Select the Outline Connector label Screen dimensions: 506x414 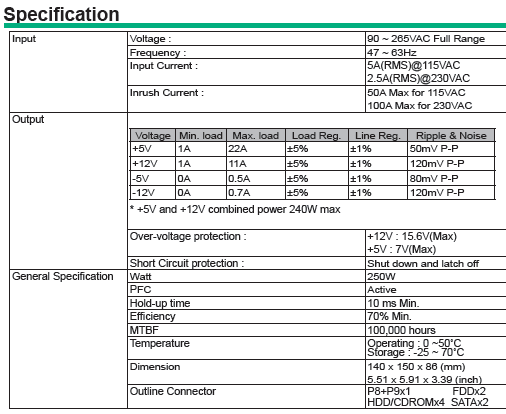(x=173, y=391)
